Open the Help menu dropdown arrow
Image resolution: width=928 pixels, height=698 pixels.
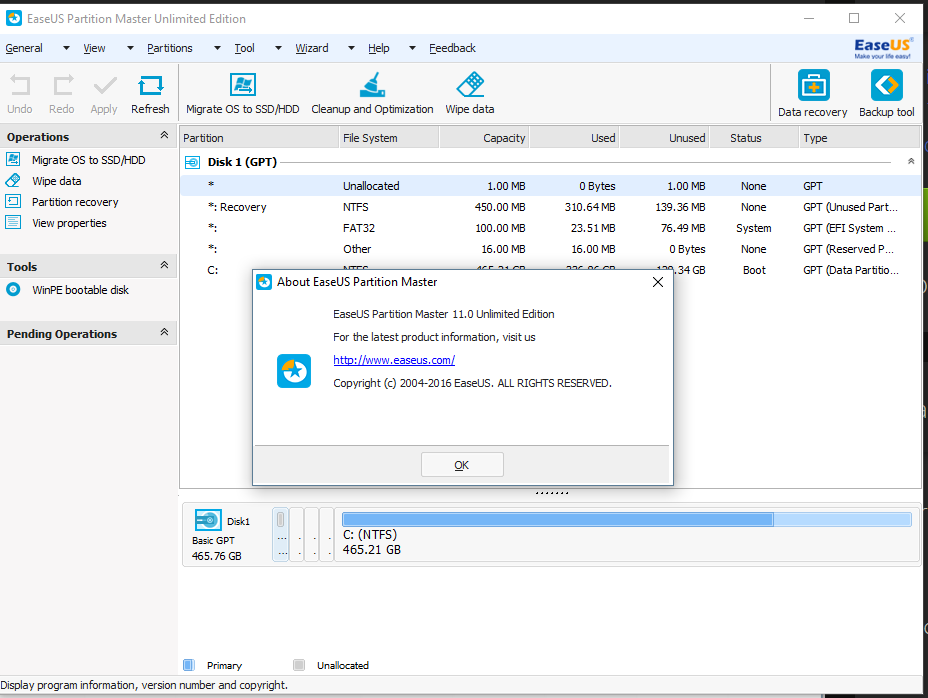(413, 48)
